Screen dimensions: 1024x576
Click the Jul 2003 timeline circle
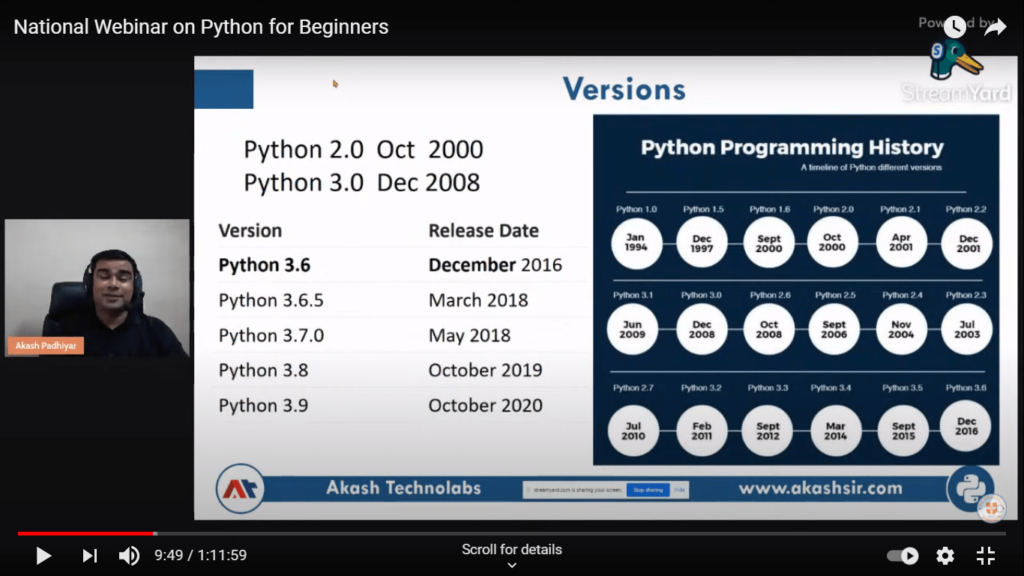pyautogui.click(x=967, y=329)
